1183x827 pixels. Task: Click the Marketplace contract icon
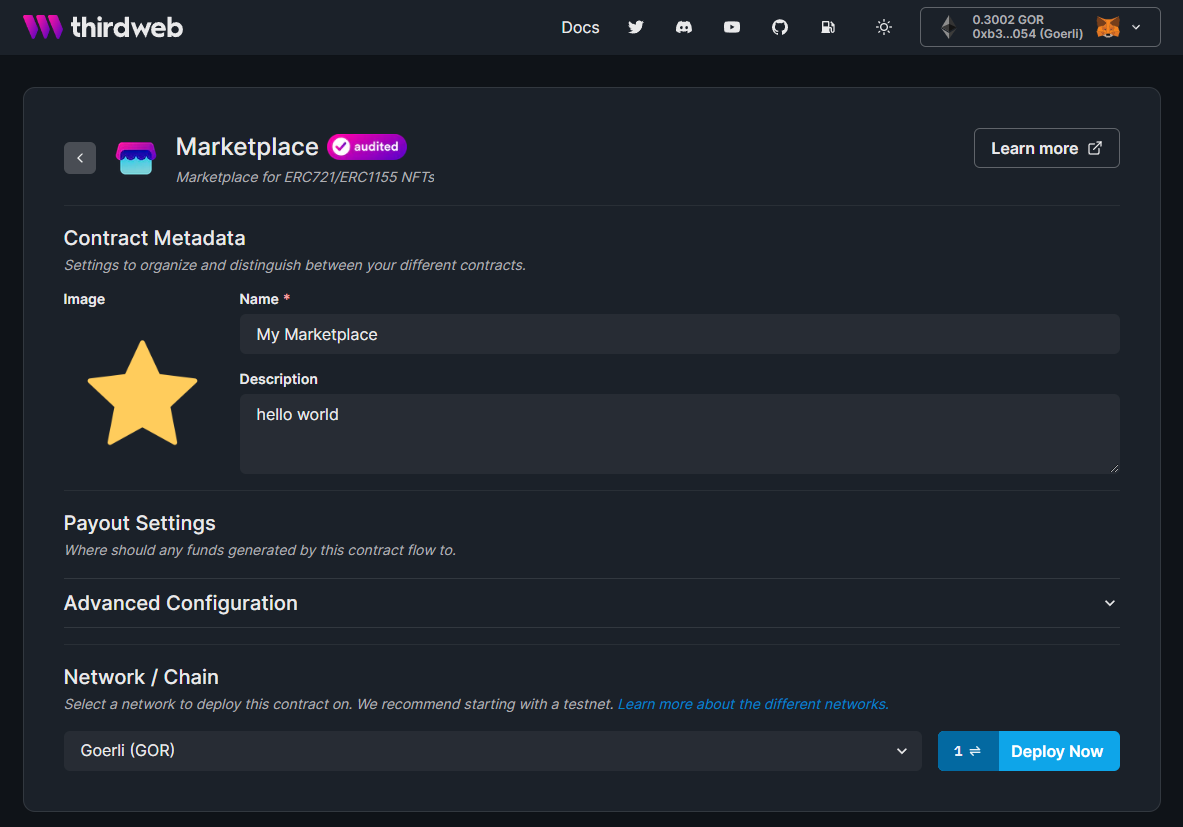point(135,157)
